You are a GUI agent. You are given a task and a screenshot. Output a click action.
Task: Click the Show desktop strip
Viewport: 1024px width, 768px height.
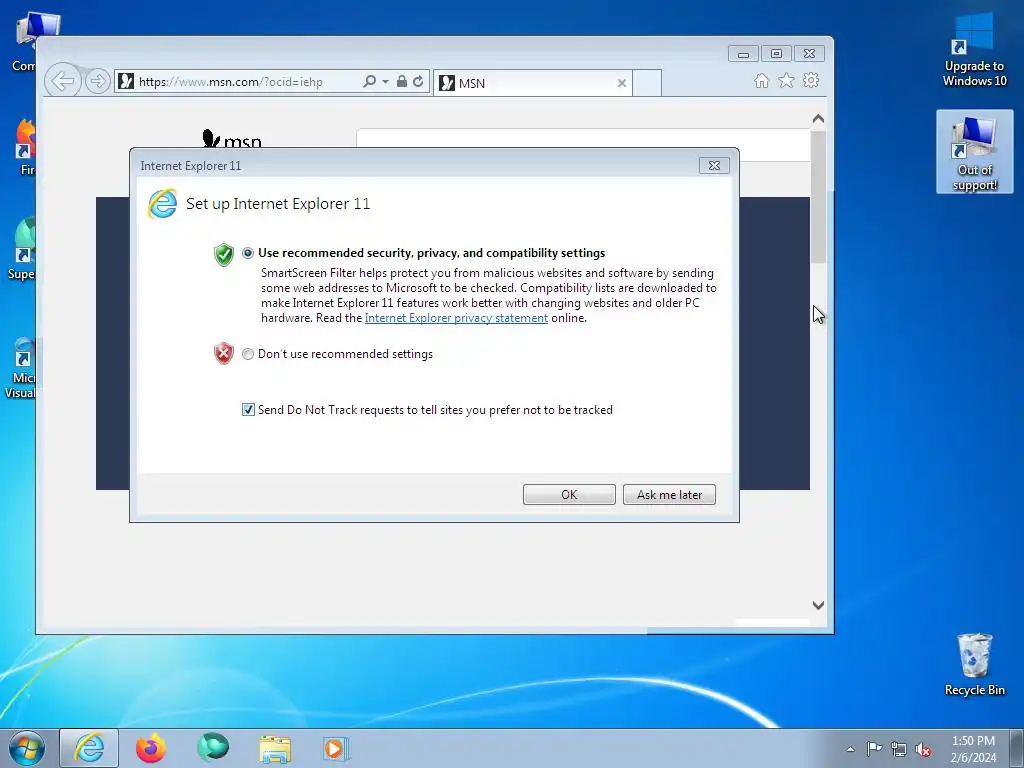1017,748
